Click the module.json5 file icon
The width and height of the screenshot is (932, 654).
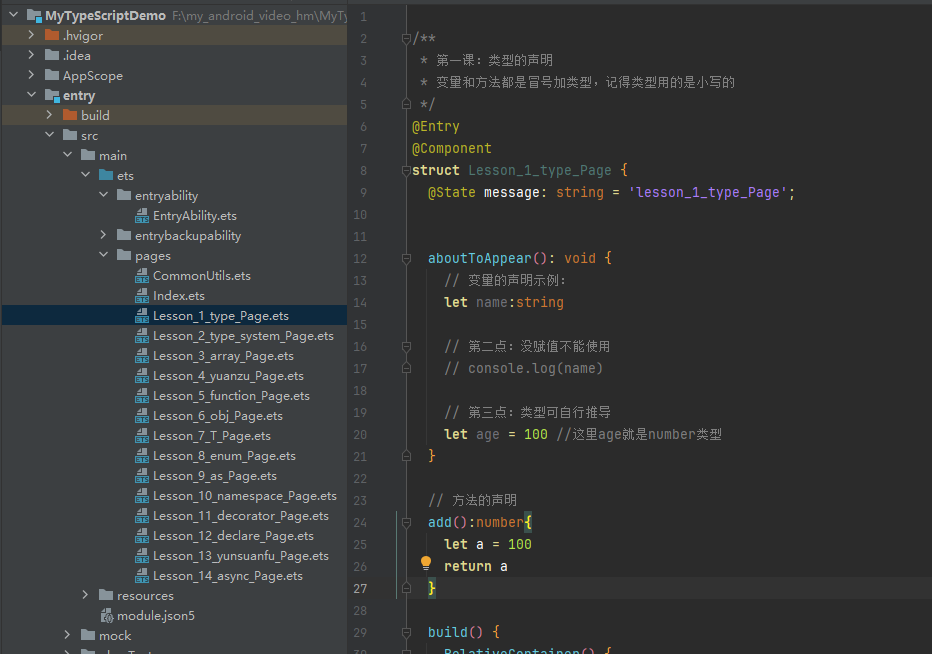106,616
